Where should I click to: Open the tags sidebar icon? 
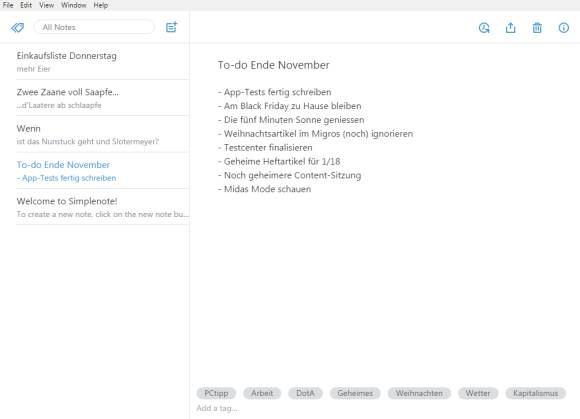17,27
